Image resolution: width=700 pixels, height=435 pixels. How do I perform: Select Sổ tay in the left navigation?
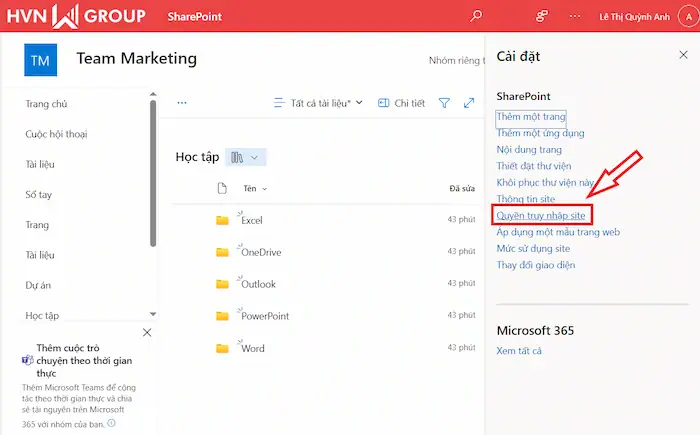coord(38,195)
